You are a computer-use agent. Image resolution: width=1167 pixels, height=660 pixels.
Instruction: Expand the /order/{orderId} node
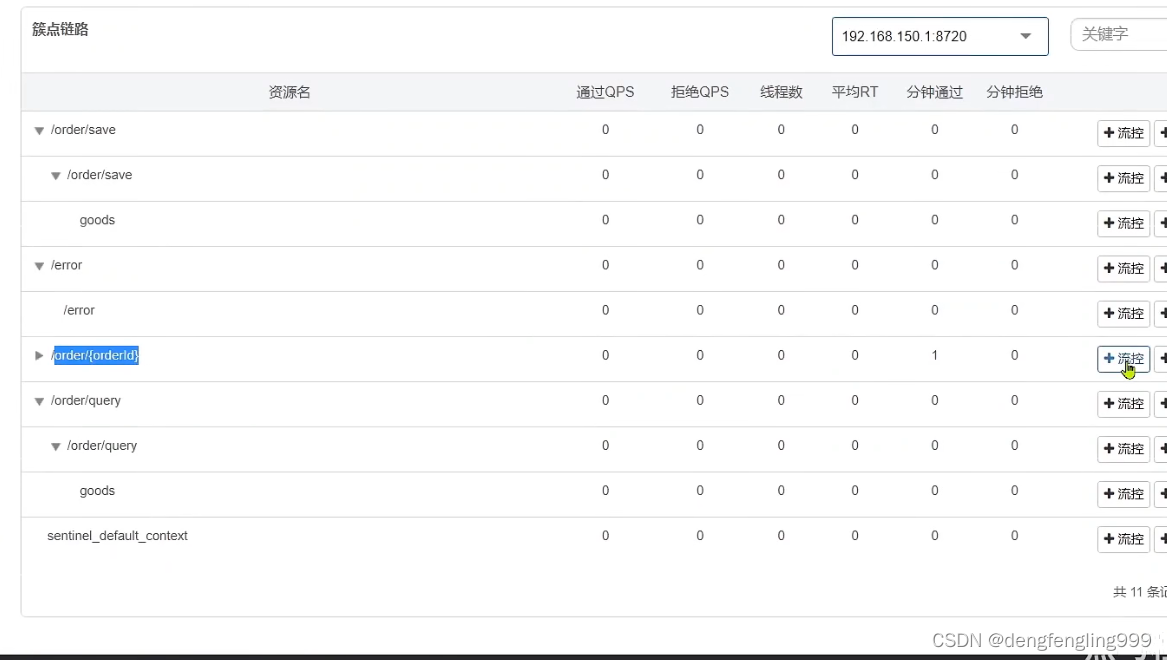pyautogui.click(x=39, y=356)
